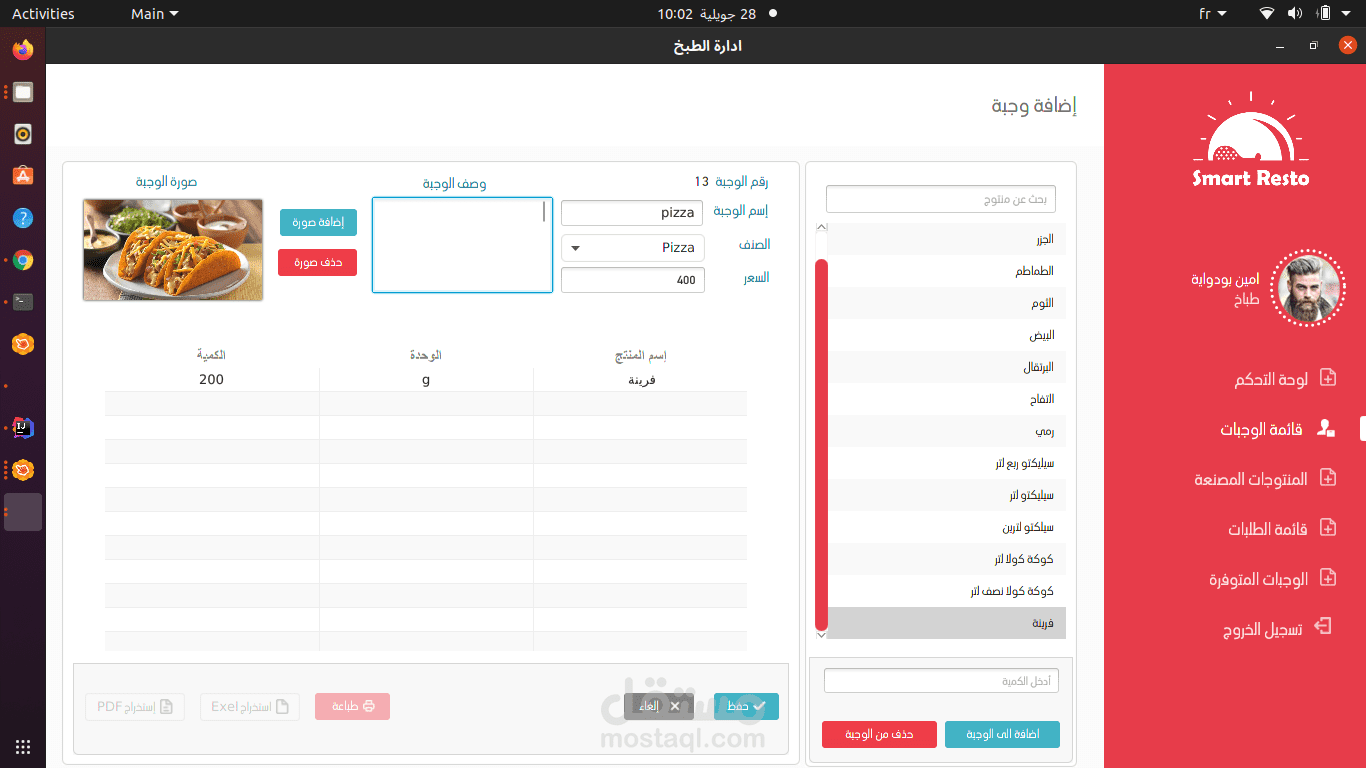This screenshot has width=1366, height=768.
Task: Click the لوحة التحكم dashboard icon
Action: 1328,378
